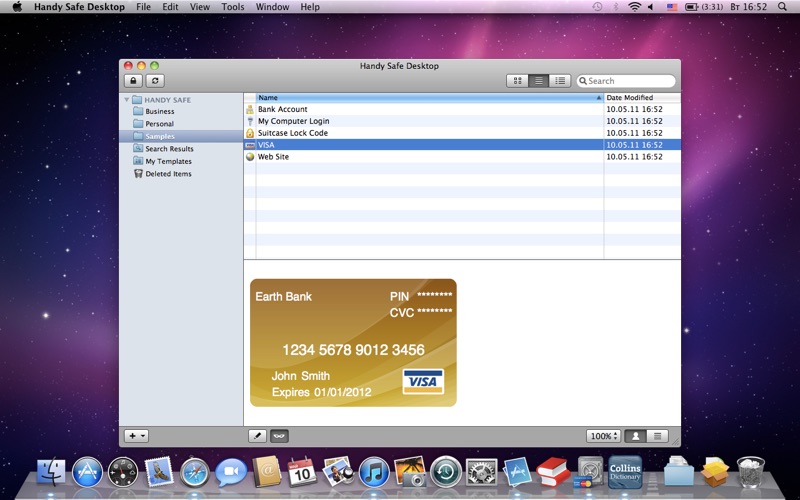Open the Handy Safe Desktop application menu
This screenshot has width=800, height=500.
80,7
